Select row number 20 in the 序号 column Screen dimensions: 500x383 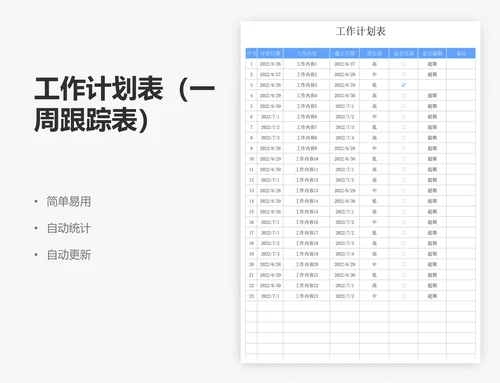point(251,264)
